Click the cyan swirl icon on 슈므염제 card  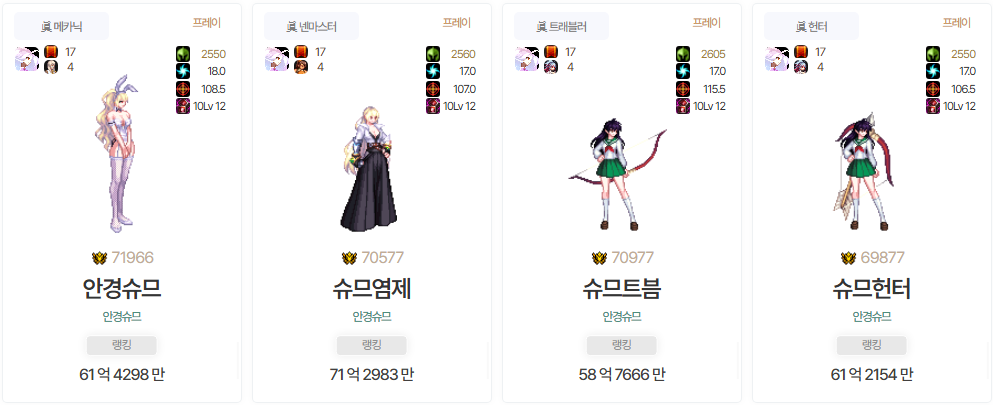point(432,71)
